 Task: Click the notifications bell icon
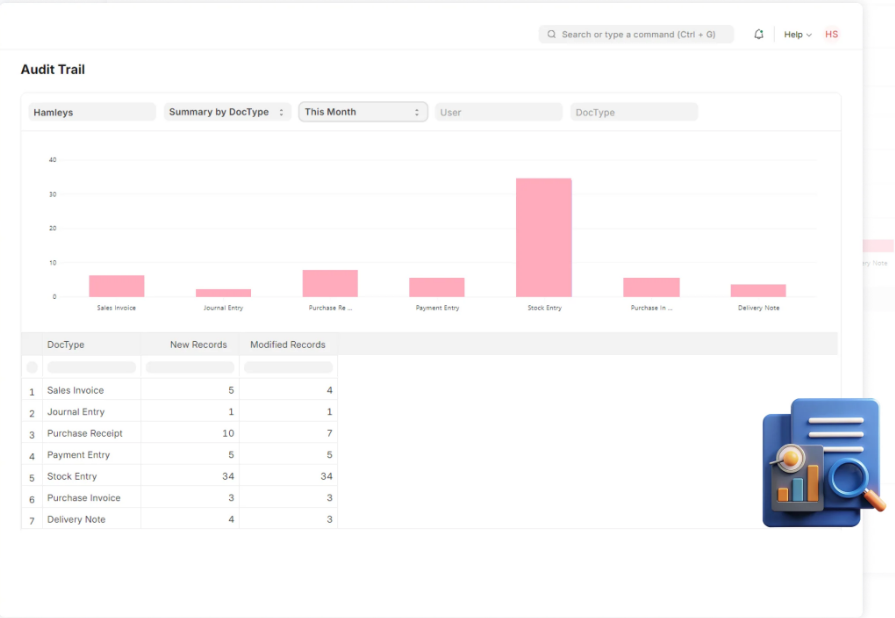point(758,34)
